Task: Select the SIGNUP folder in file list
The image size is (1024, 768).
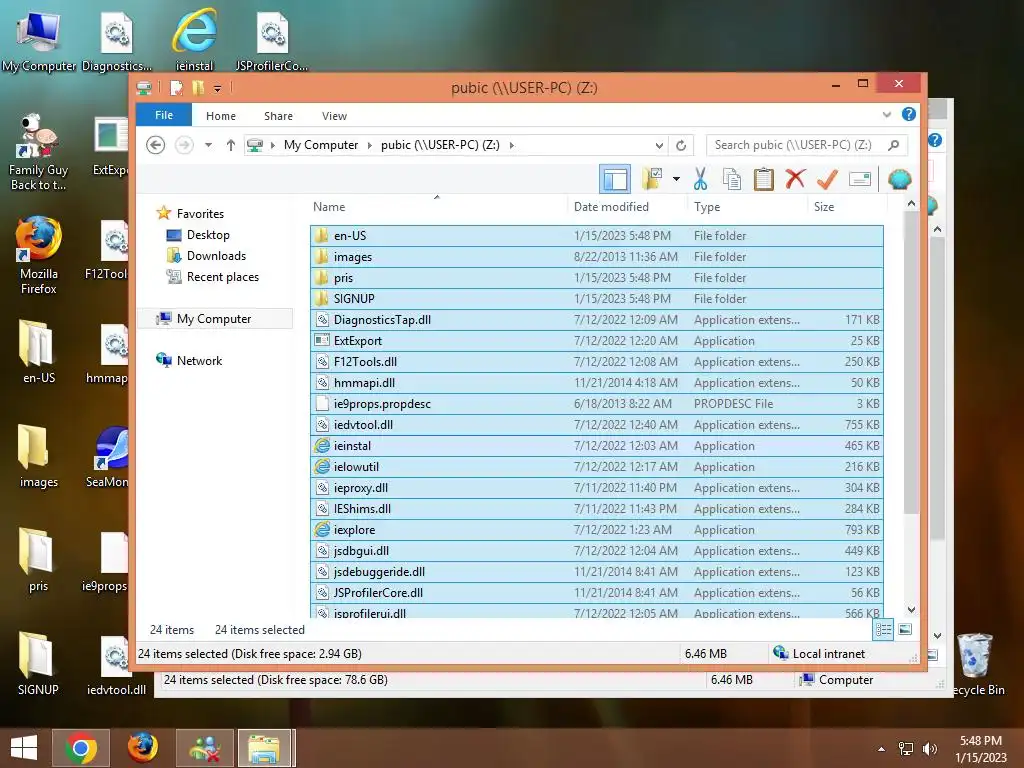Action: click(597, 298)
